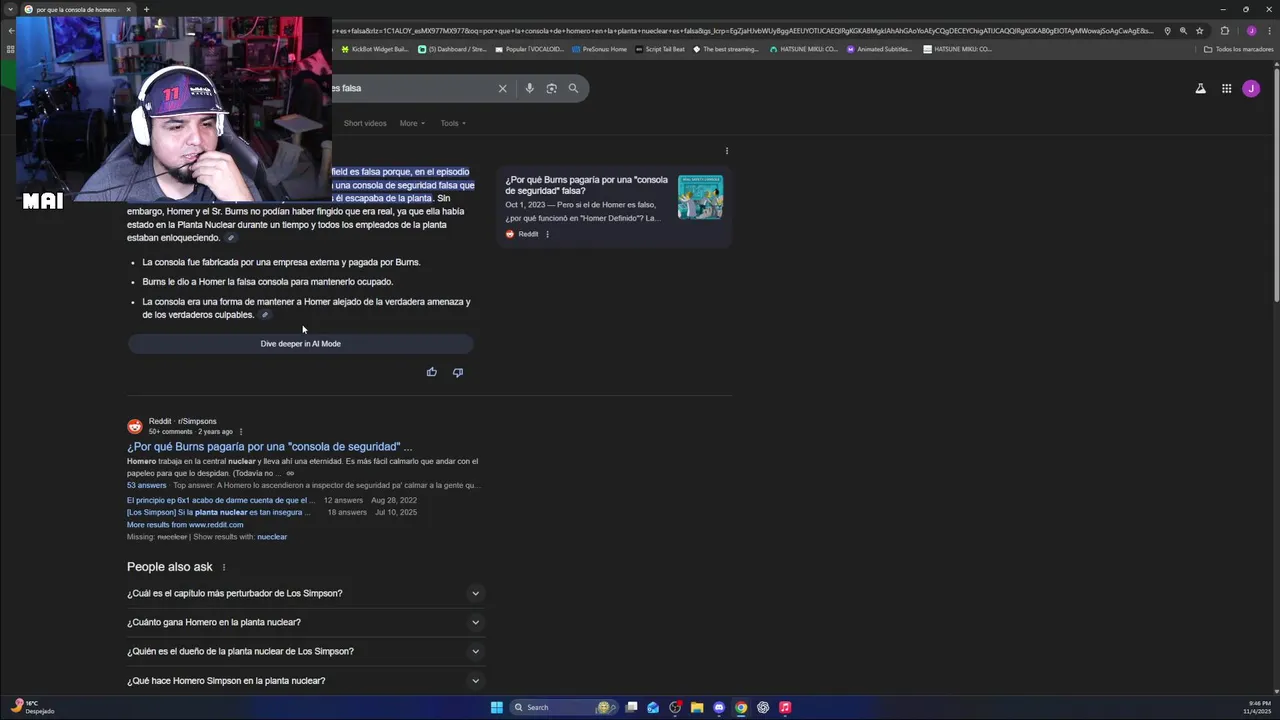The image size is (1280, 720).
Task: Open a new Chrome tab
Action: pos(146,9)
